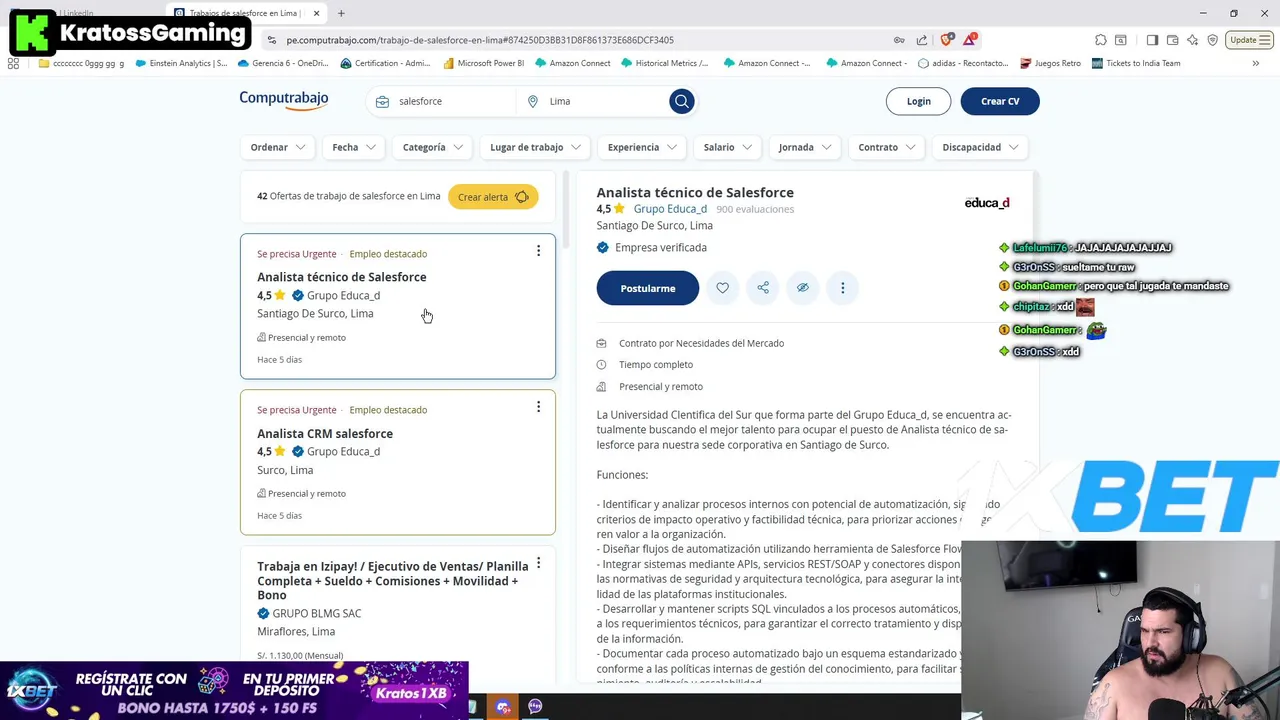Open Analista técnico de Salesforce card title
The image size is (1280, 720).
341,277
